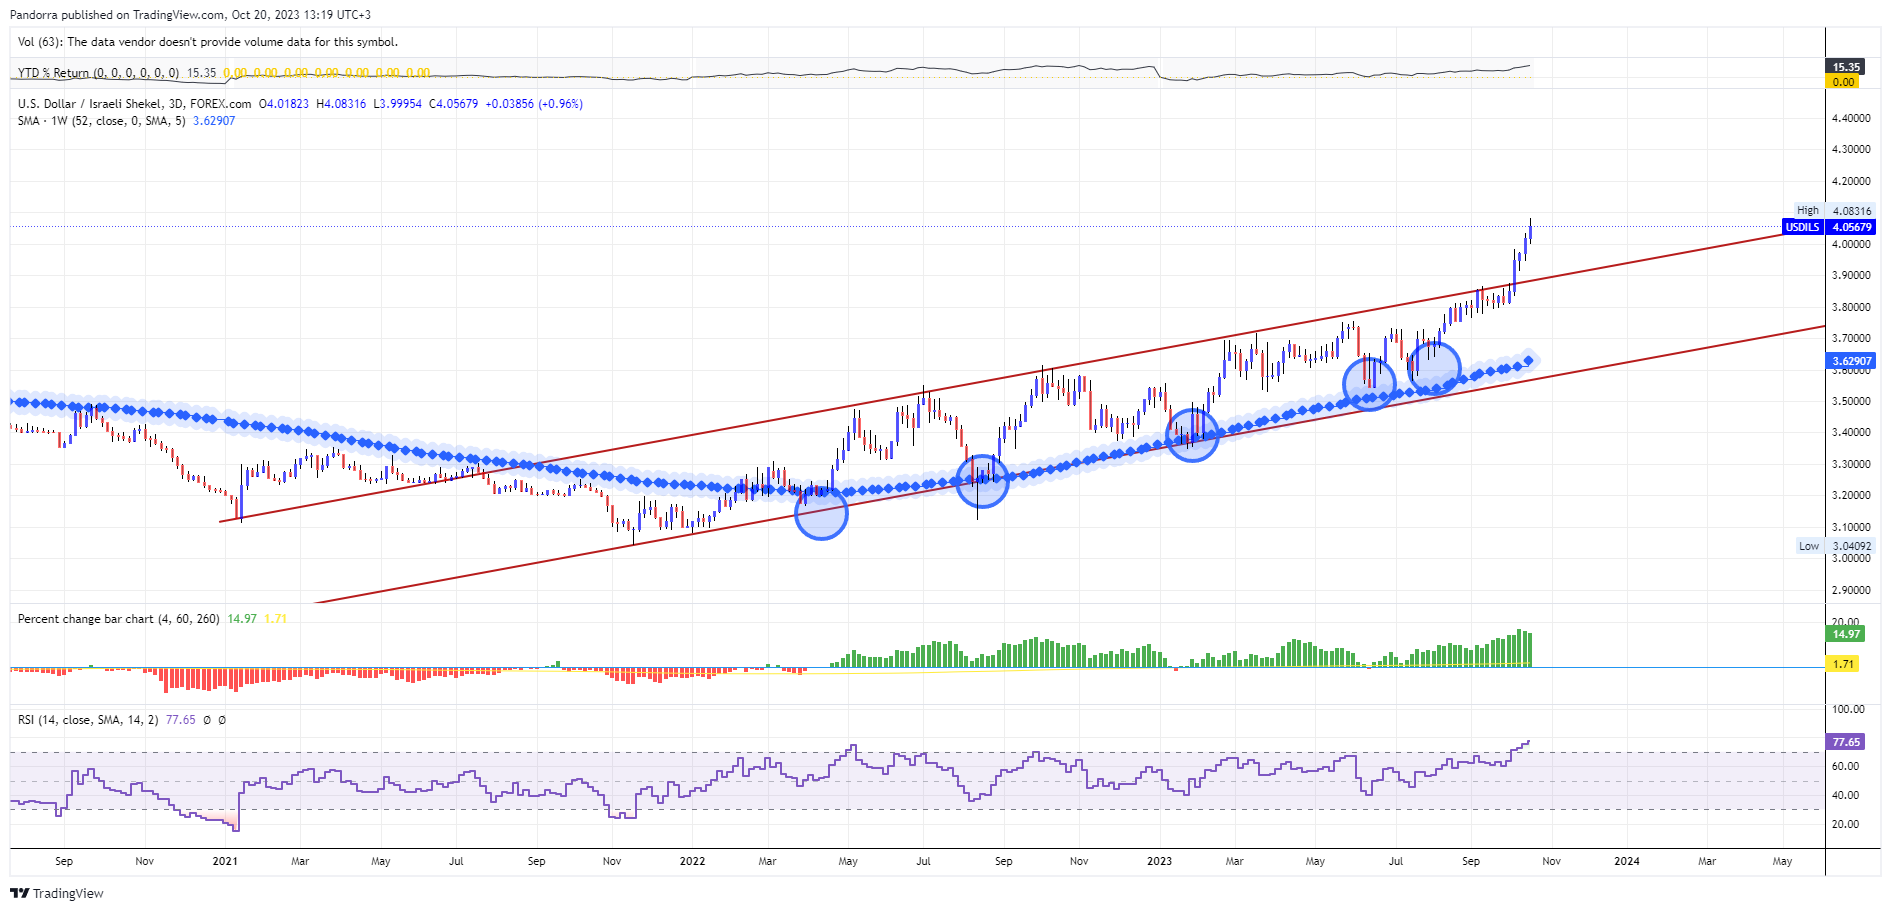Open the Pandorra published on TradingView.com header
The height and width of the screenshot is (911, 1891).
point(190,15)
